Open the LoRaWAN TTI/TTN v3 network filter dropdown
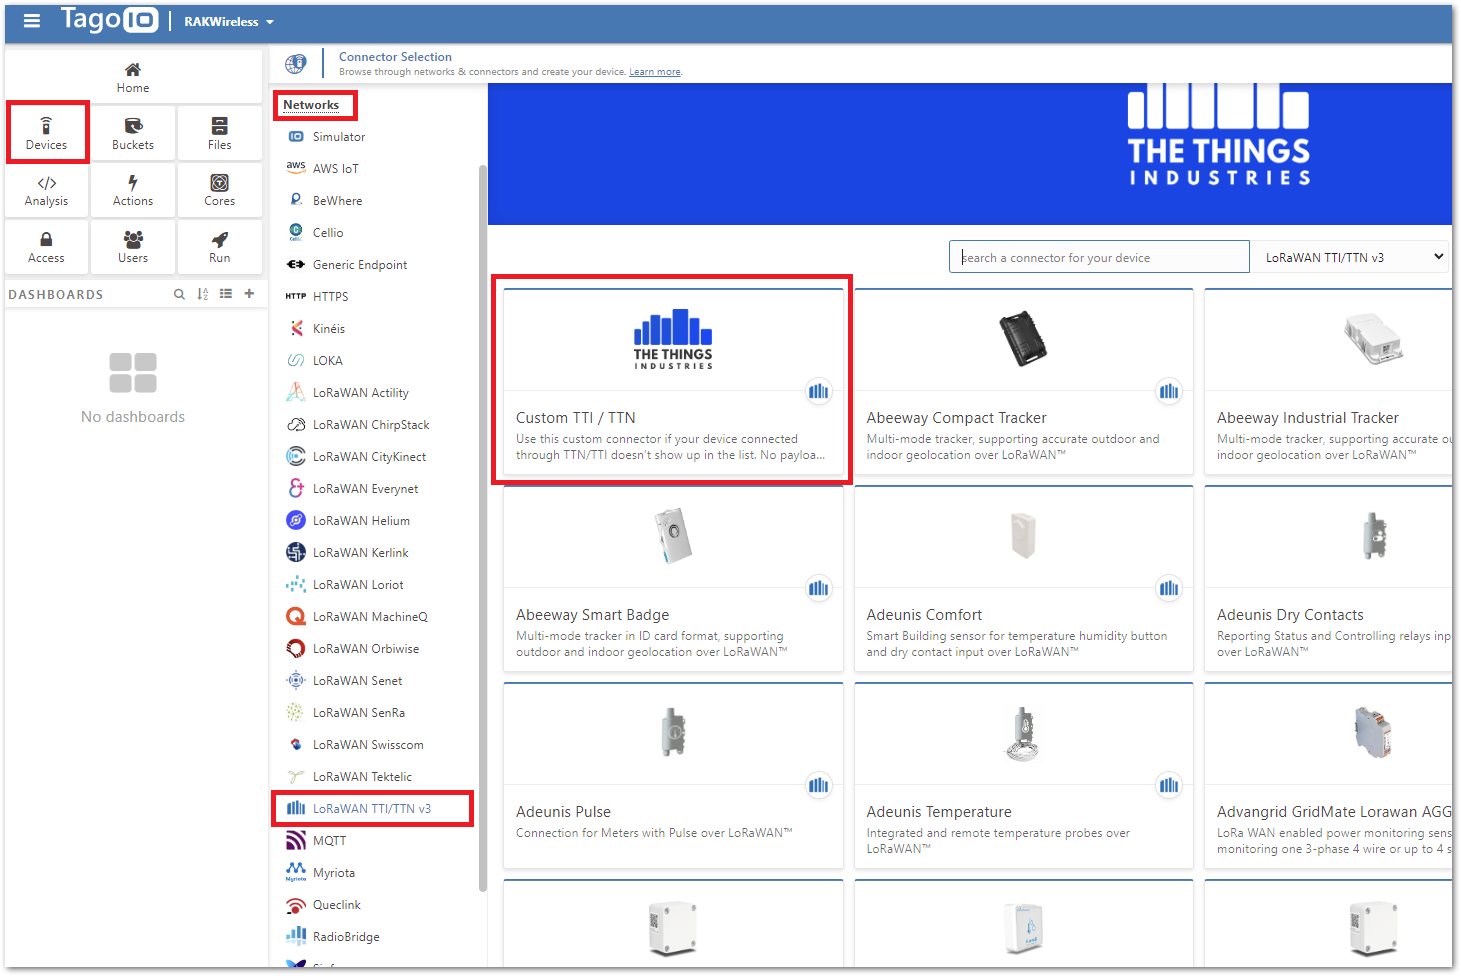 pyautogui.click(x=1353, y=257)
